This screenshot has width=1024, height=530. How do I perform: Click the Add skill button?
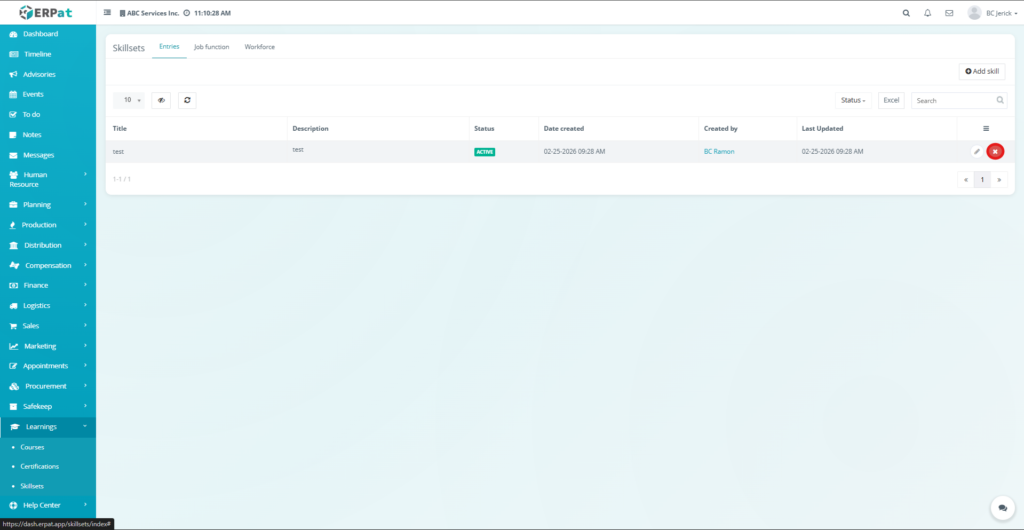[x=982, y=71]
